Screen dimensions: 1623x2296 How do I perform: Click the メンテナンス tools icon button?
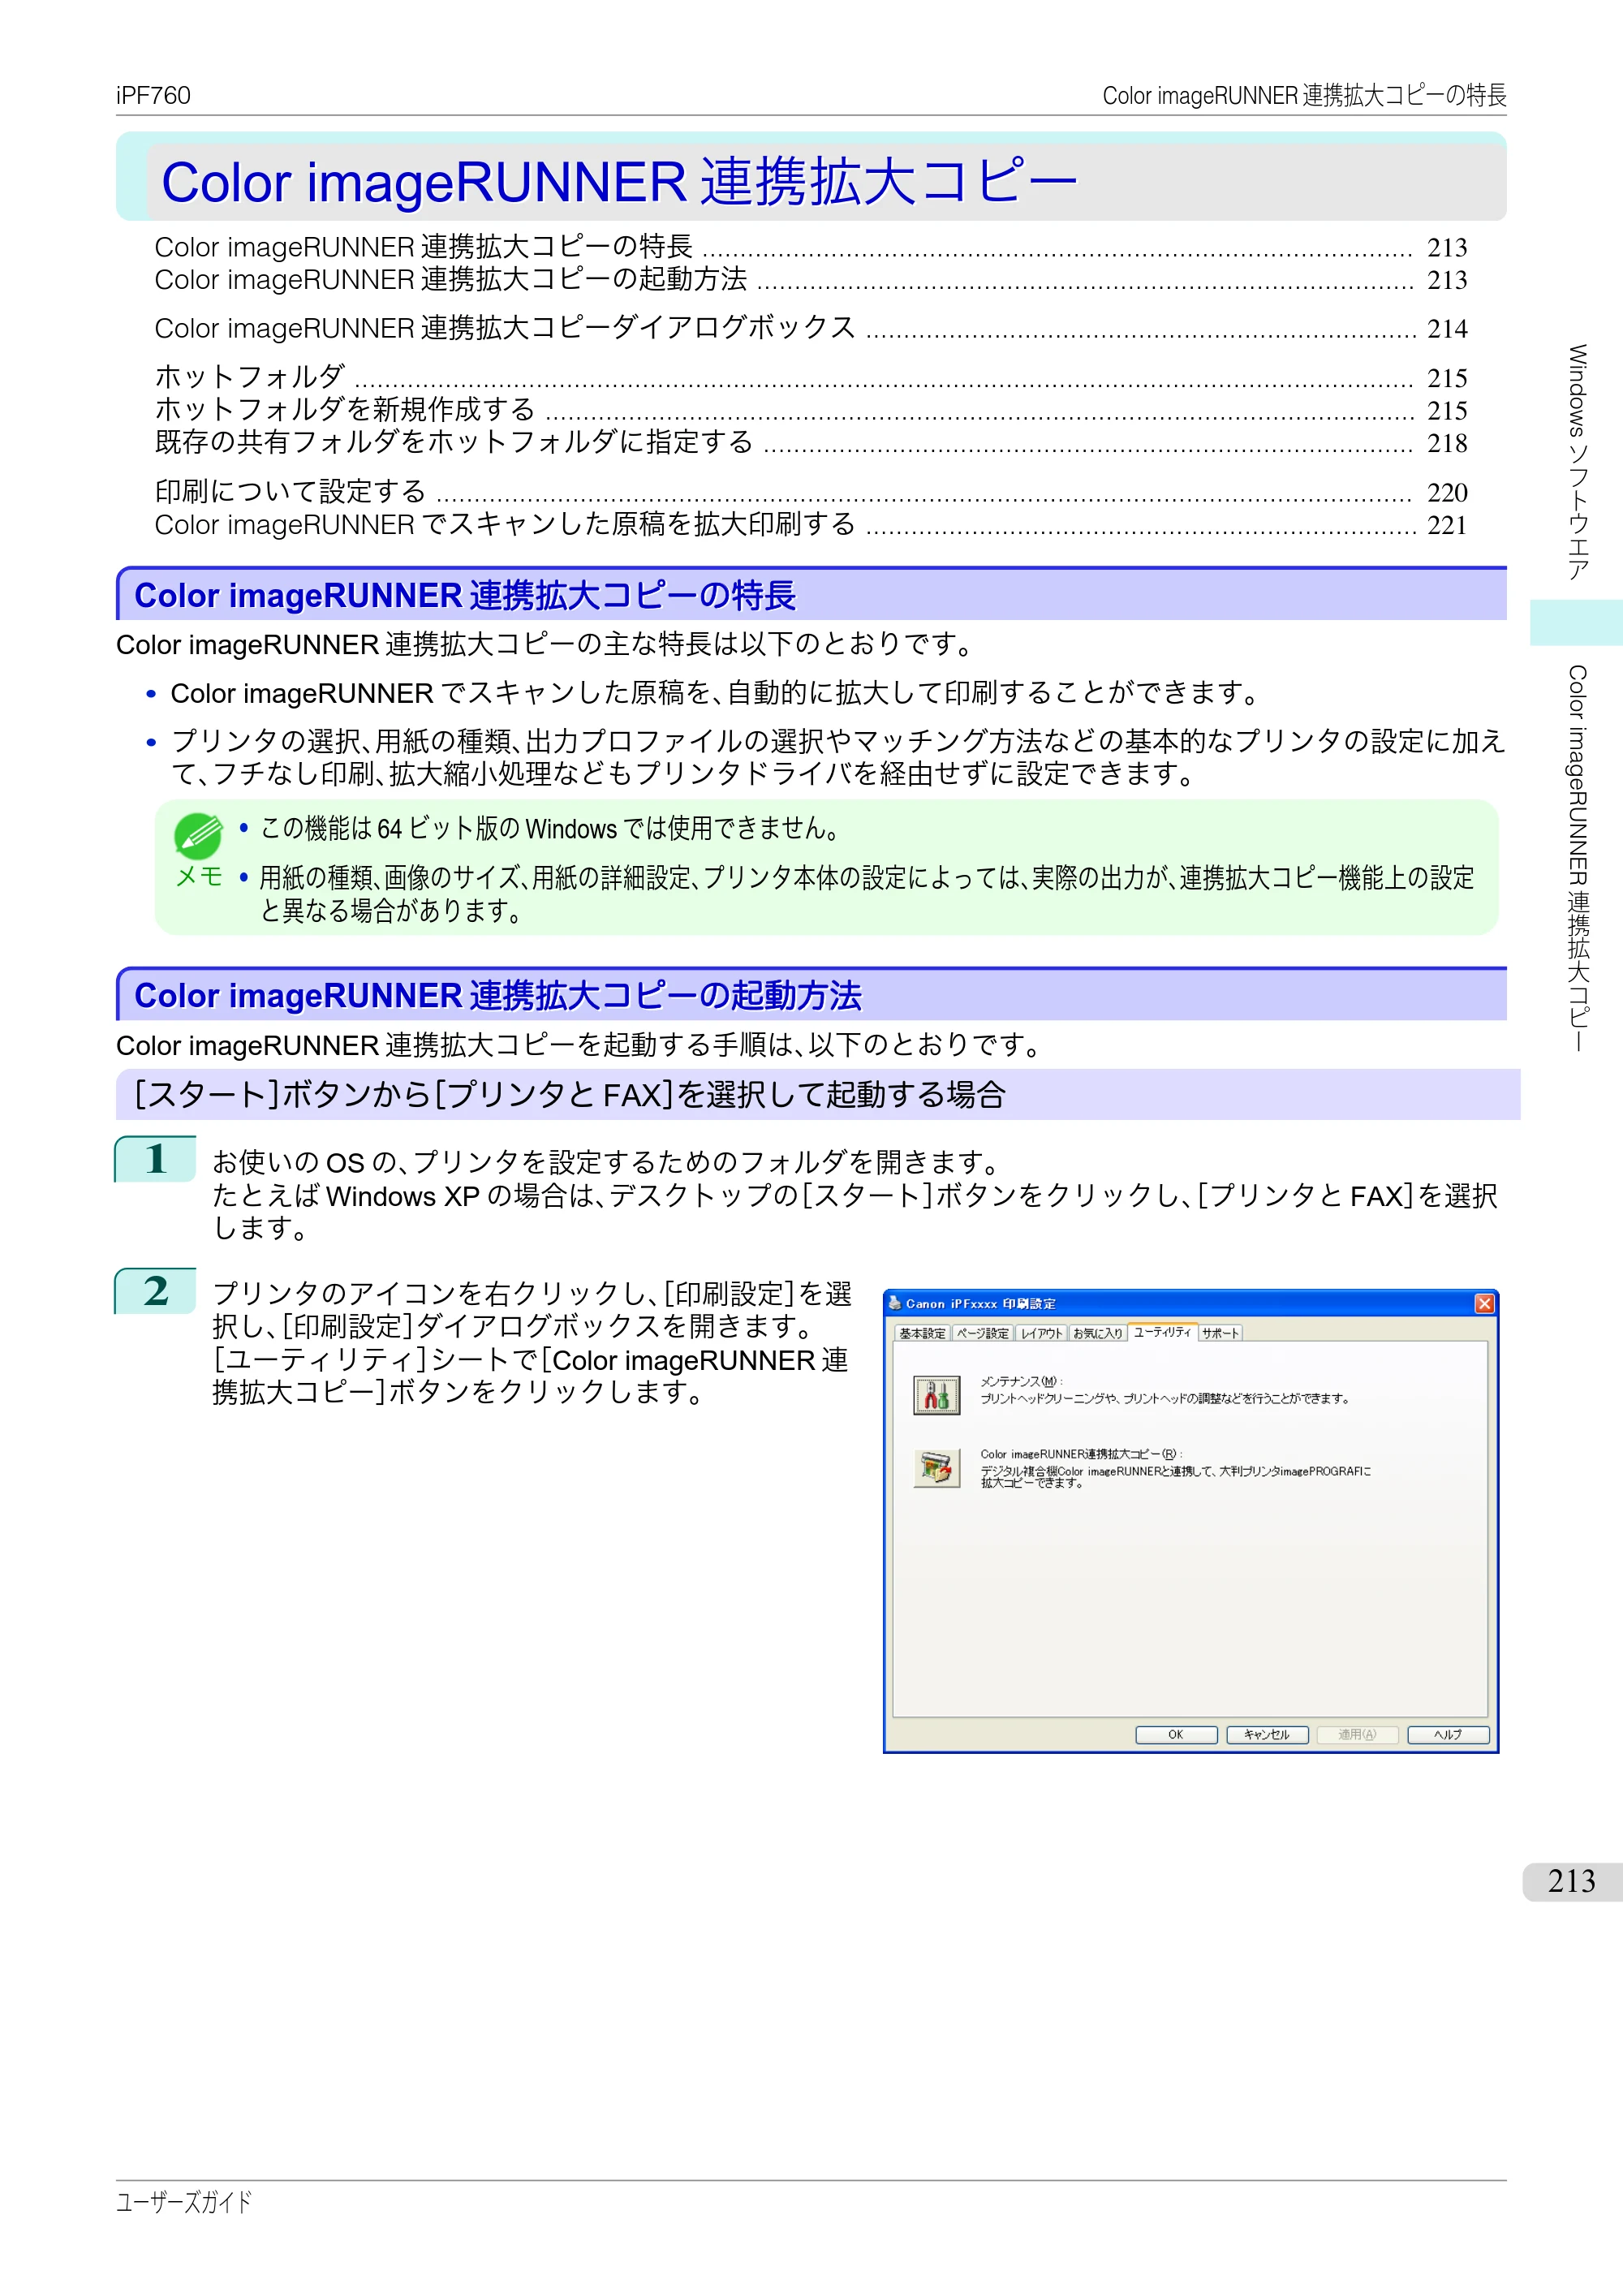tap(936, 1394)
